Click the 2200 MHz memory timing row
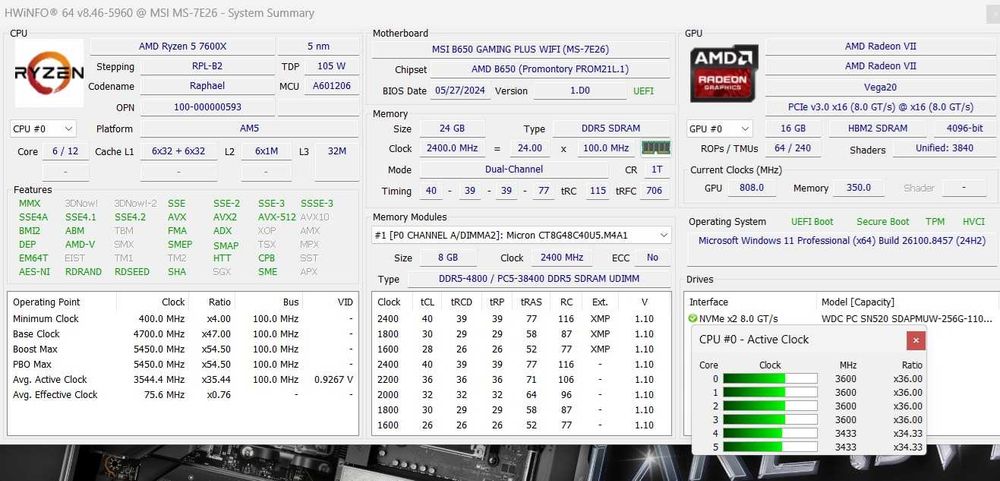Screen dimensions: 1000x481 [521, 380]
